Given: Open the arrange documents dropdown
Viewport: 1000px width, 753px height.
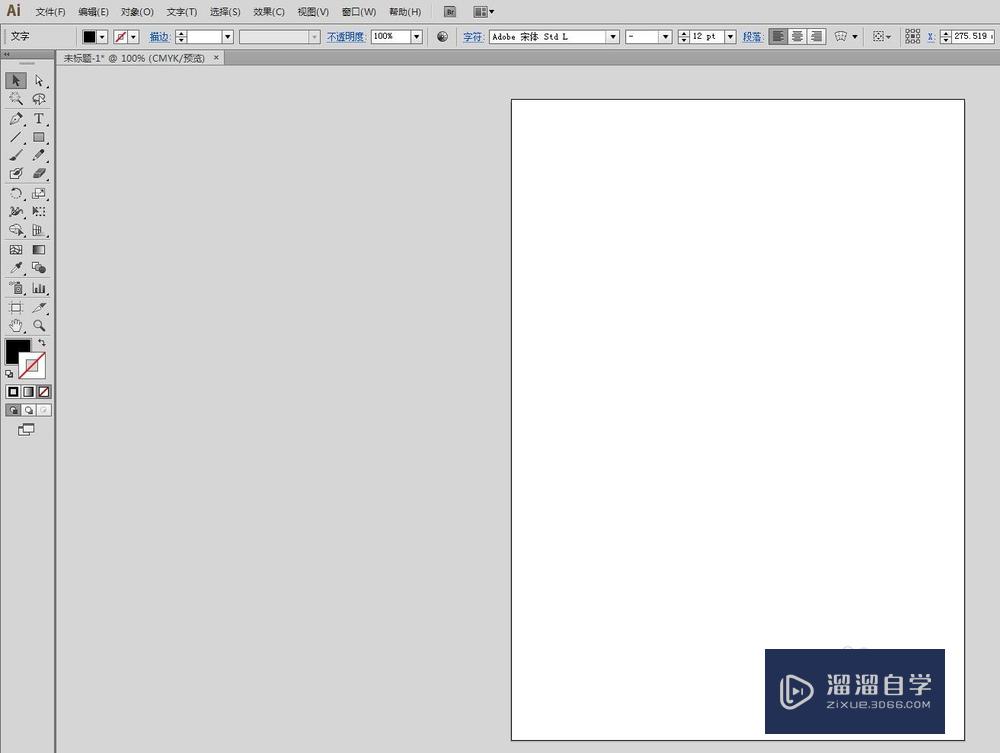Looking at the screenshot, I should tap(484, 11).
